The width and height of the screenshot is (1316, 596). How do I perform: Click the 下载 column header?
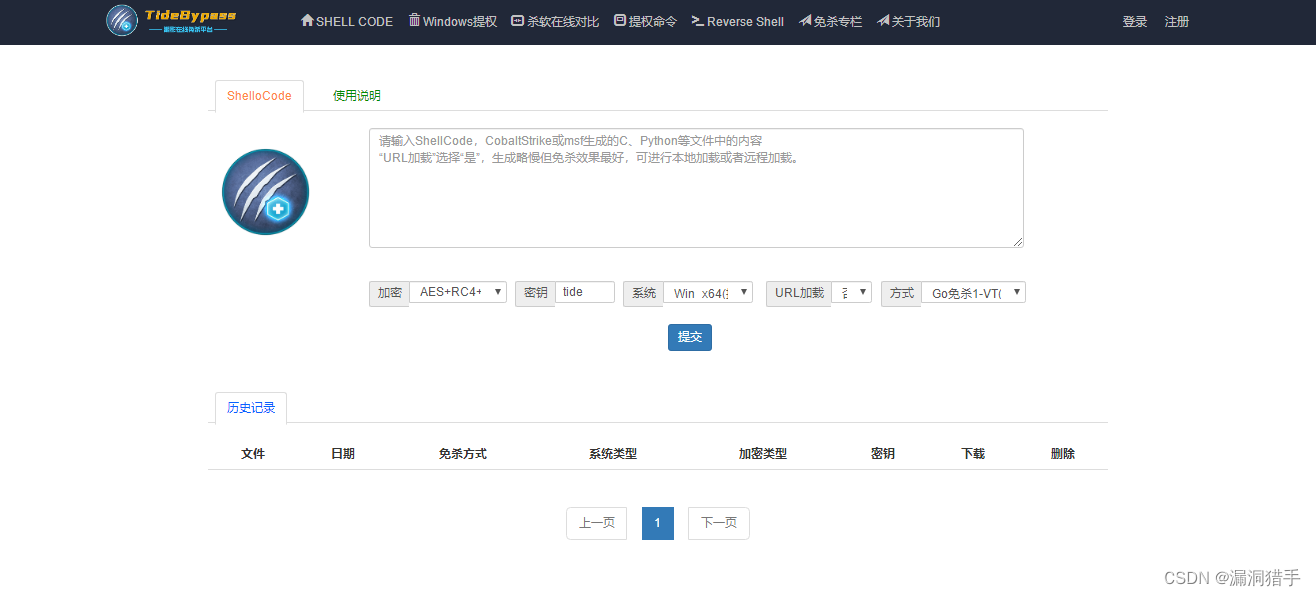(973, 454)
